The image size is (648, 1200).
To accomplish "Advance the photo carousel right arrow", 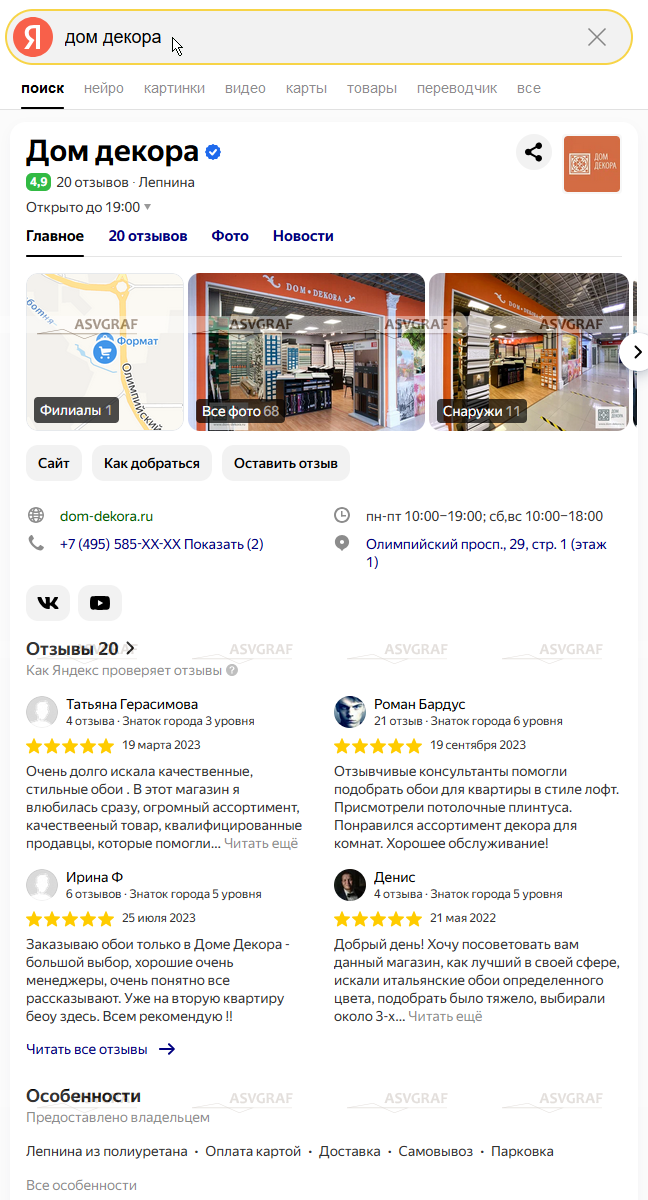I will [637, 352].
